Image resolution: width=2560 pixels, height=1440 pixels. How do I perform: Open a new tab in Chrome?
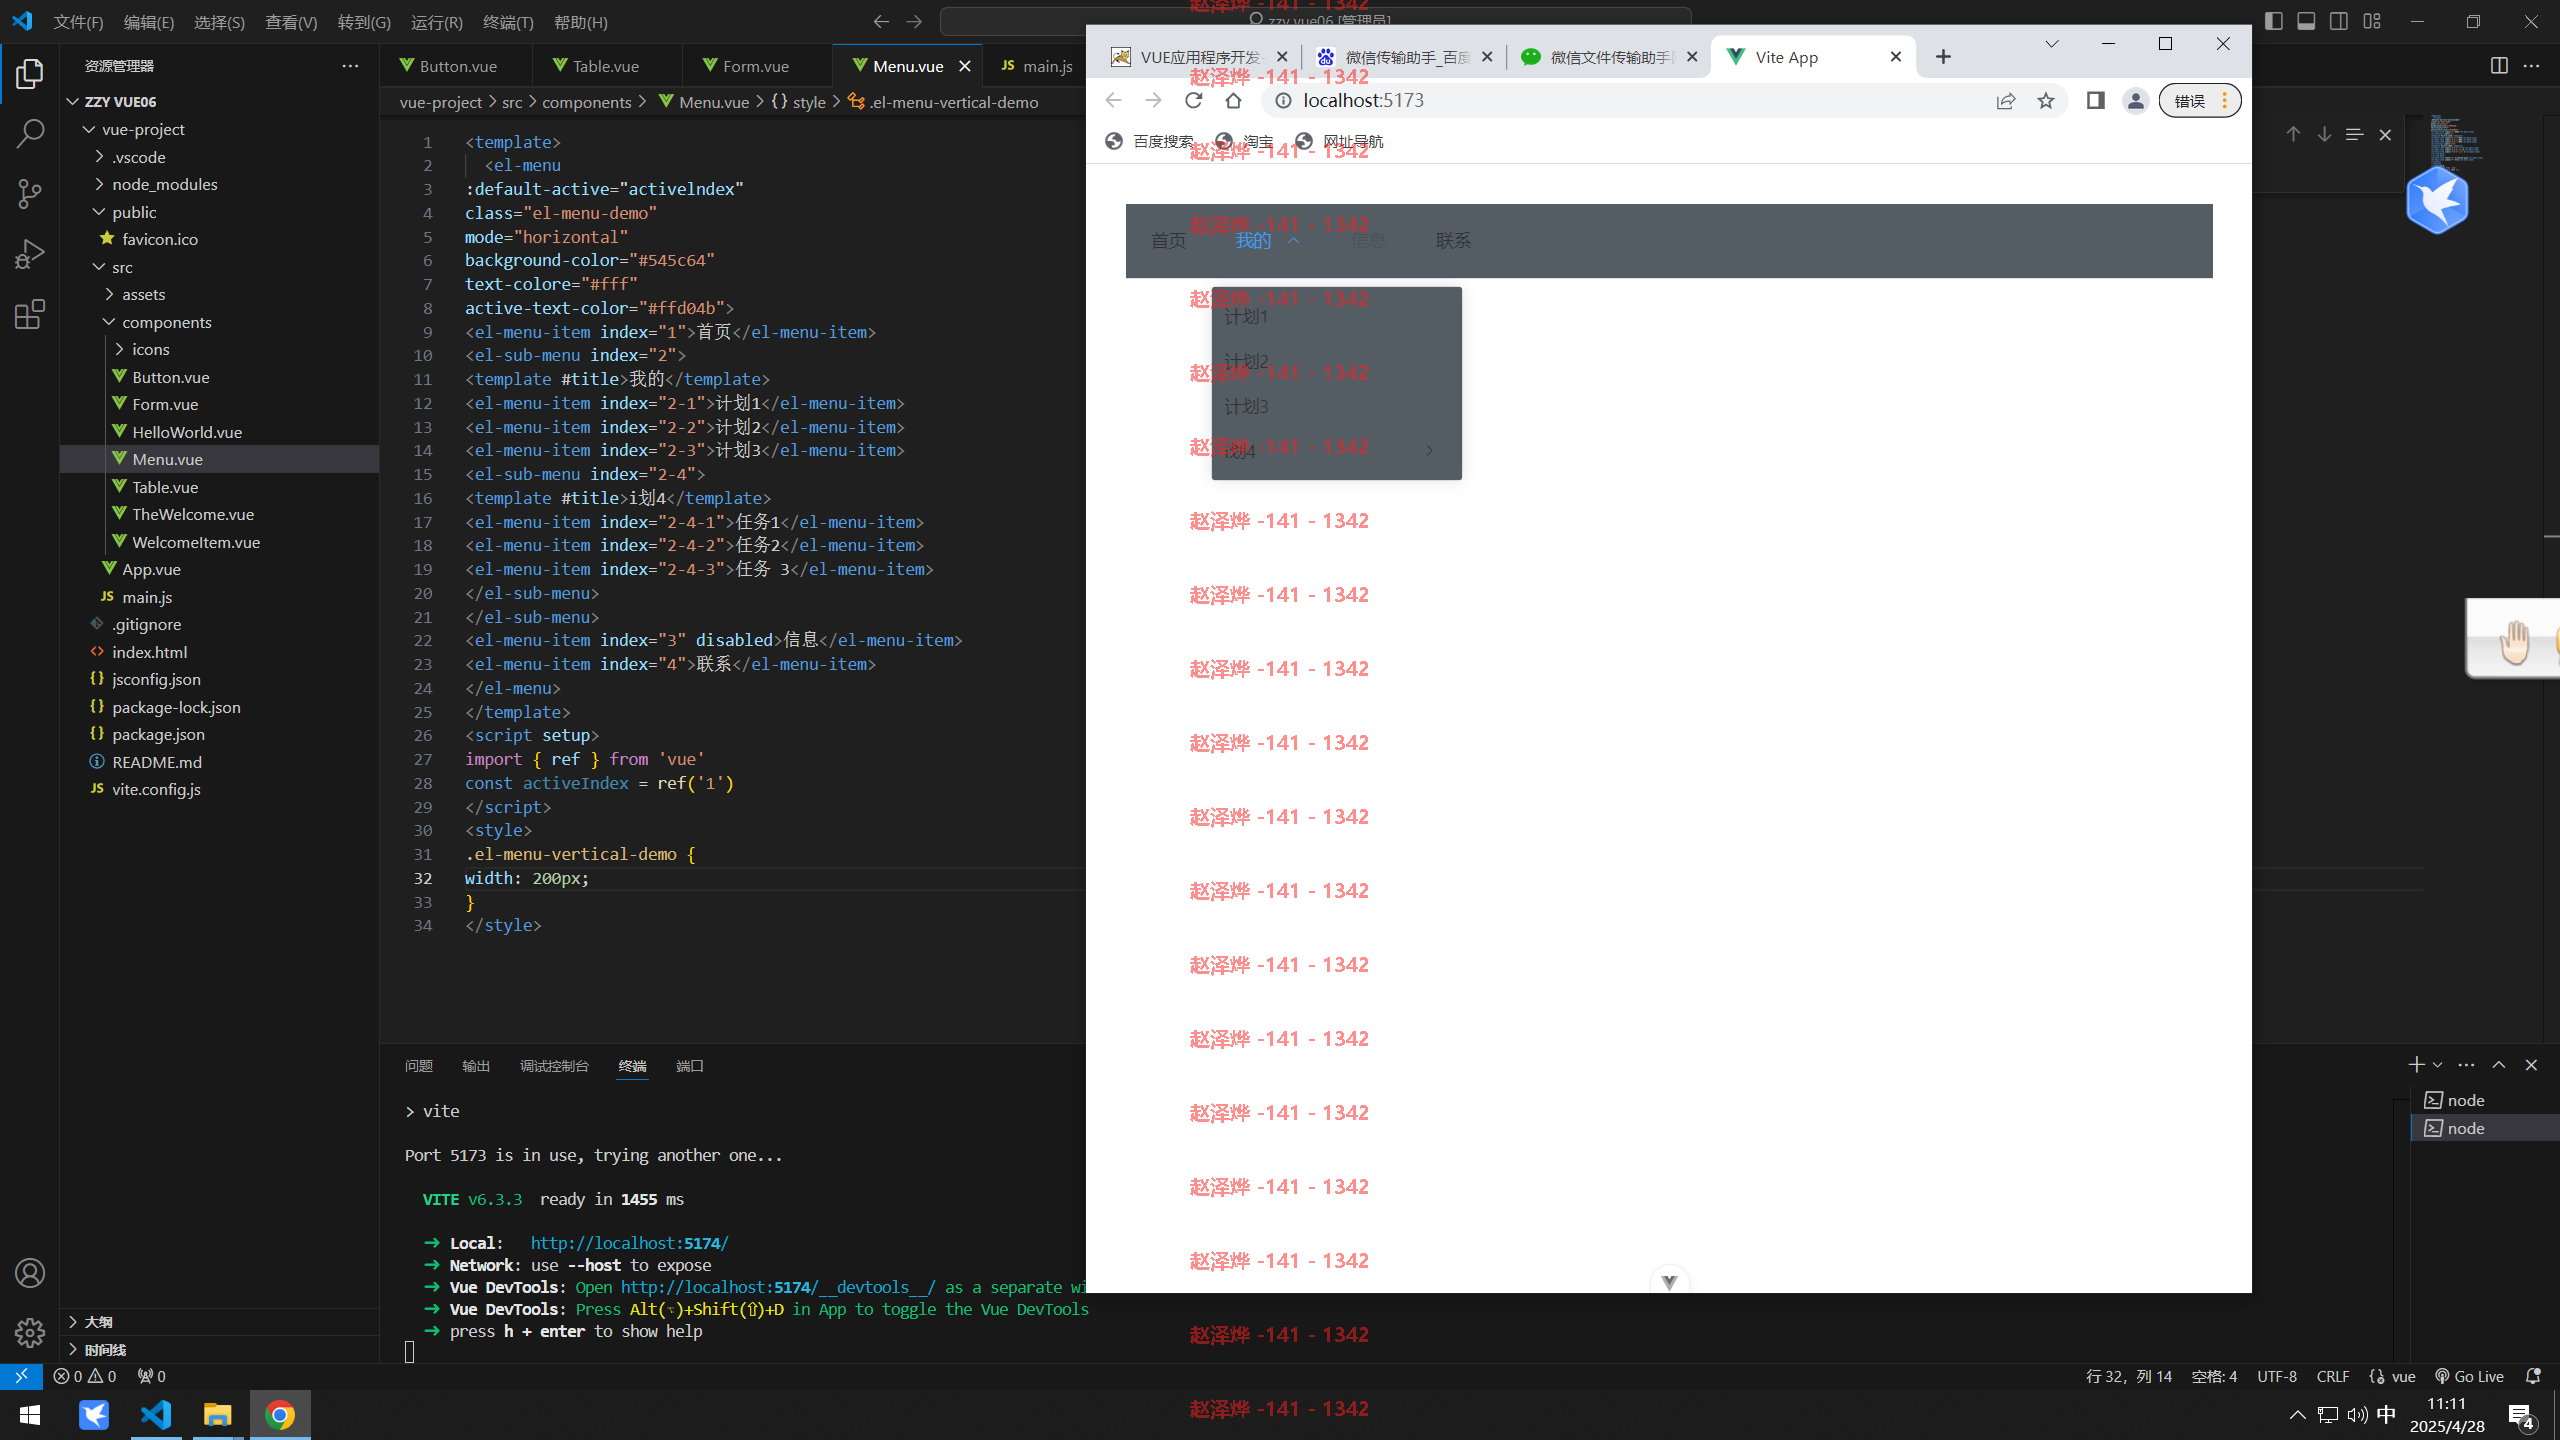pos(1943,57)
